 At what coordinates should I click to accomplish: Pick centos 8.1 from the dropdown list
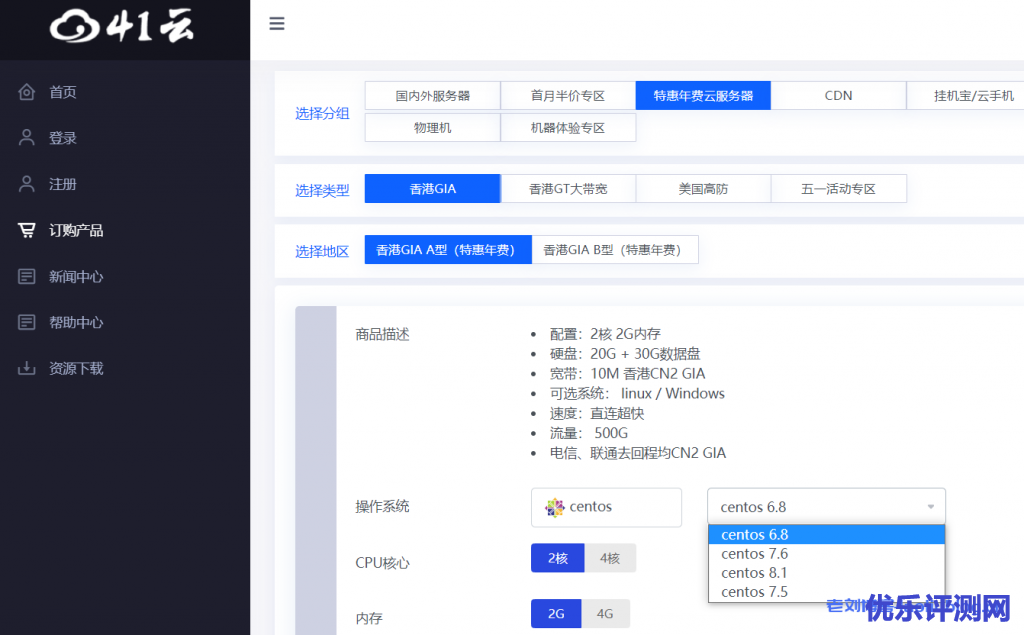click(754, 573)
